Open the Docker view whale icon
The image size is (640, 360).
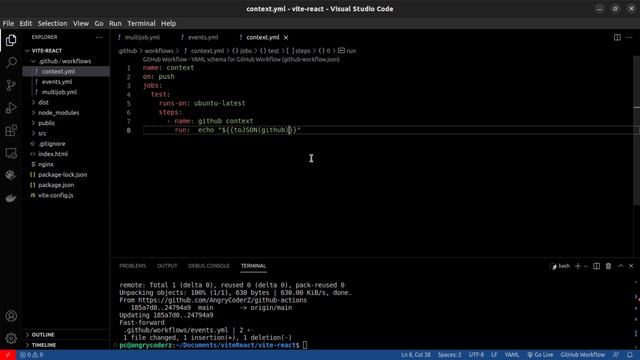(11, 198)
